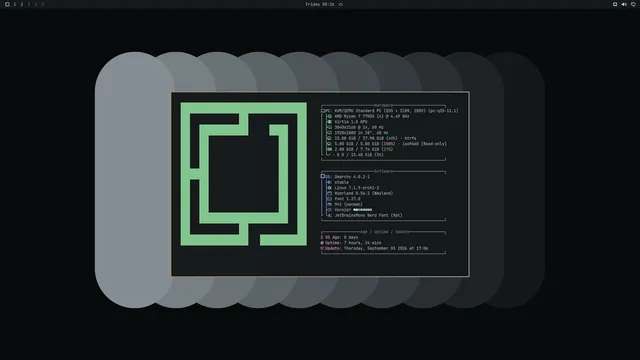Click the '1920x1080 in 28"' text
Screen dimensions: 640x360
(x=354, y=133)
